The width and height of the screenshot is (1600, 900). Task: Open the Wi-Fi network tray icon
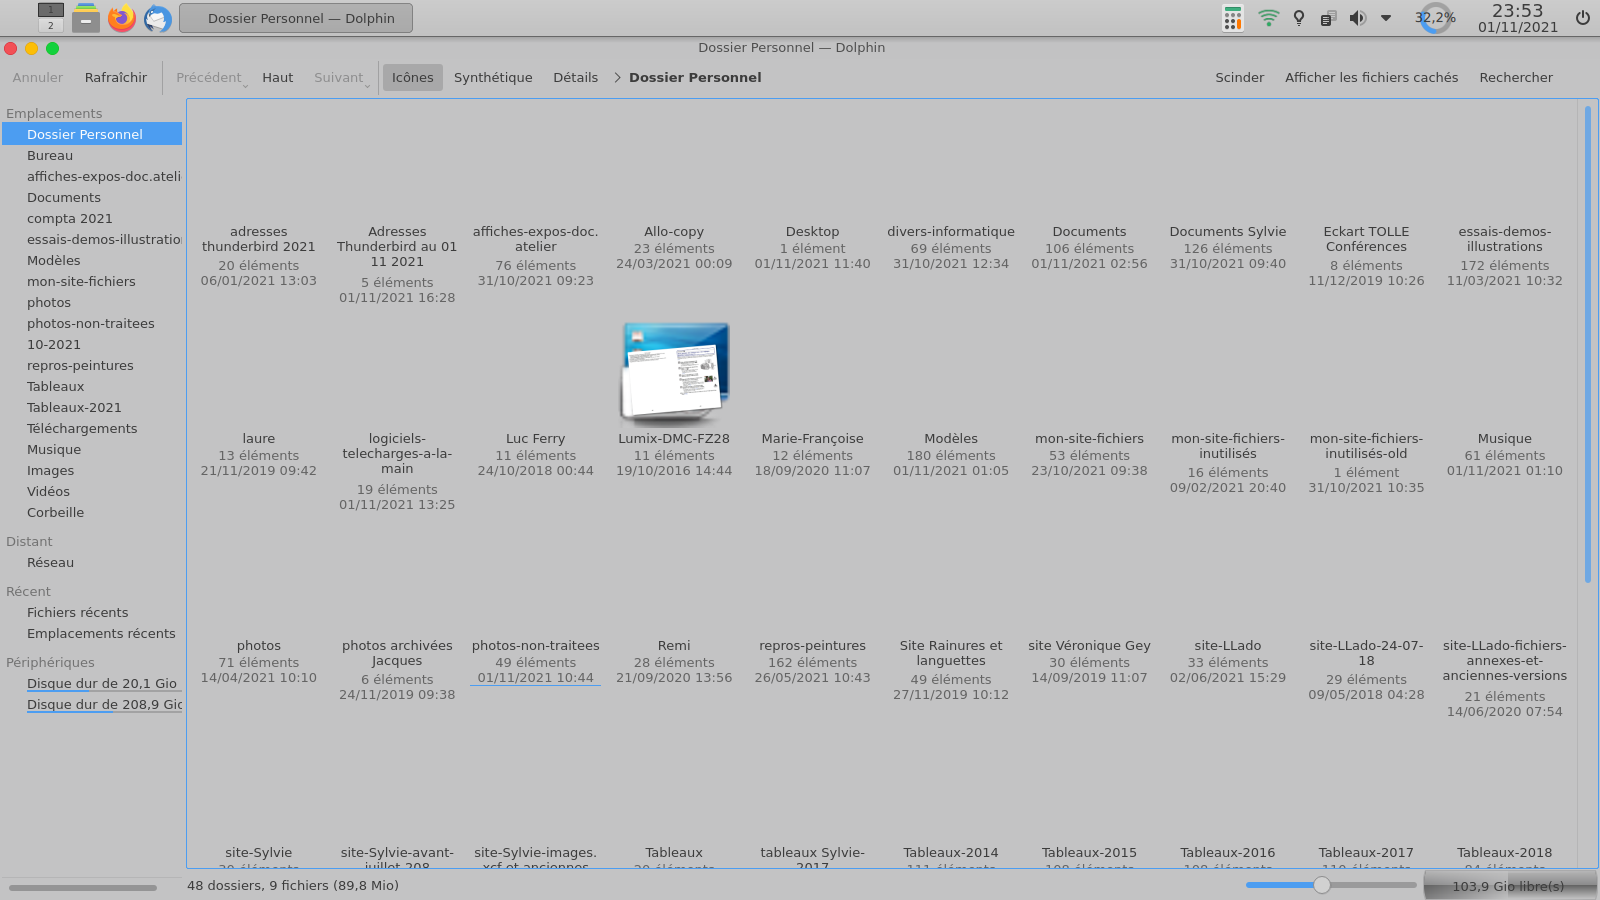(1269, 18)
